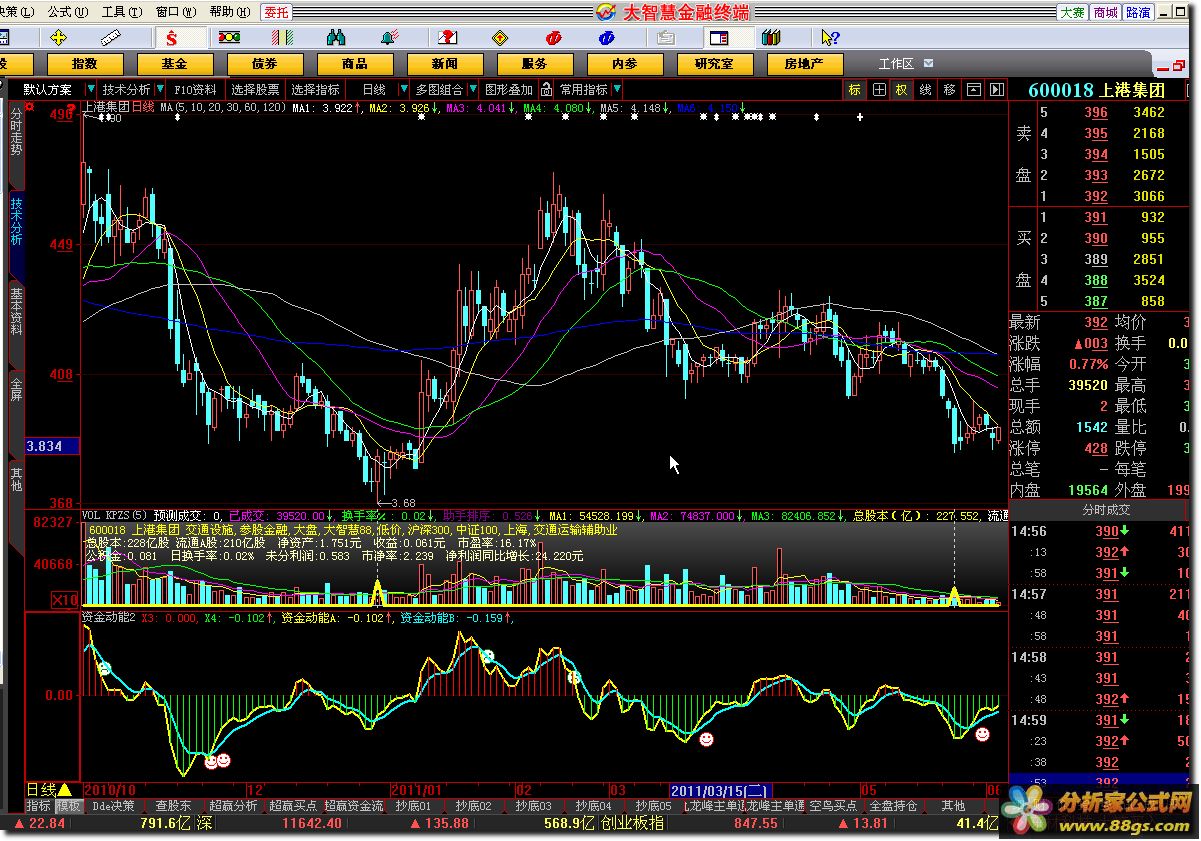Open dropdown arrow beside 默认方案
Screen dimensions: 1201x841
(x=90, y=89)
